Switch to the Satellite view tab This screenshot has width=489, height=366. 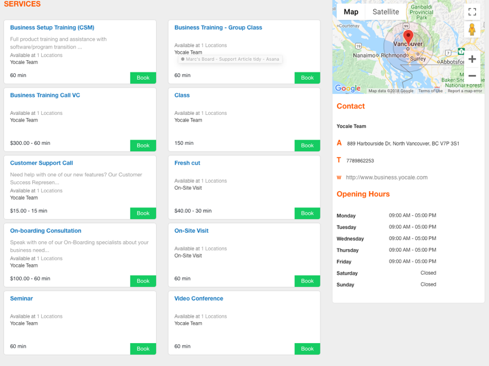pos(386,12)
